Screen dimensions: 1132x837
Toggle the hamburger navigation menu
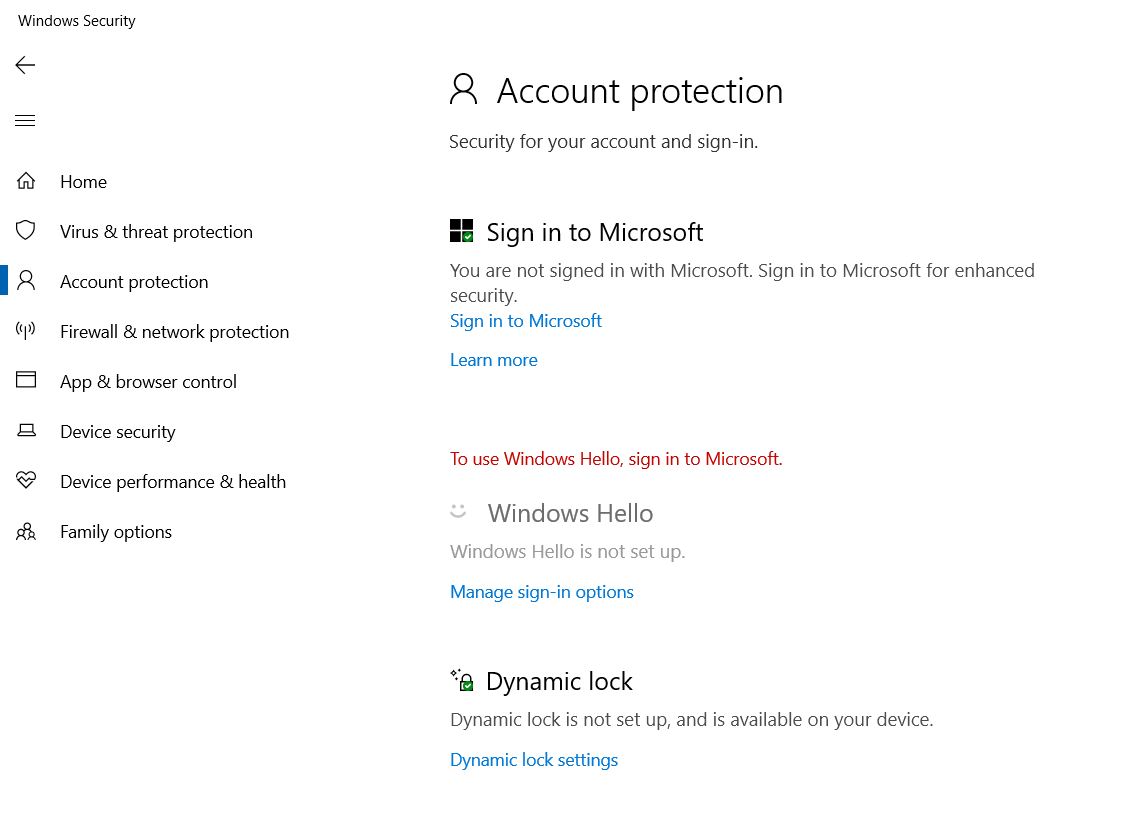click(x=25, y=121)
